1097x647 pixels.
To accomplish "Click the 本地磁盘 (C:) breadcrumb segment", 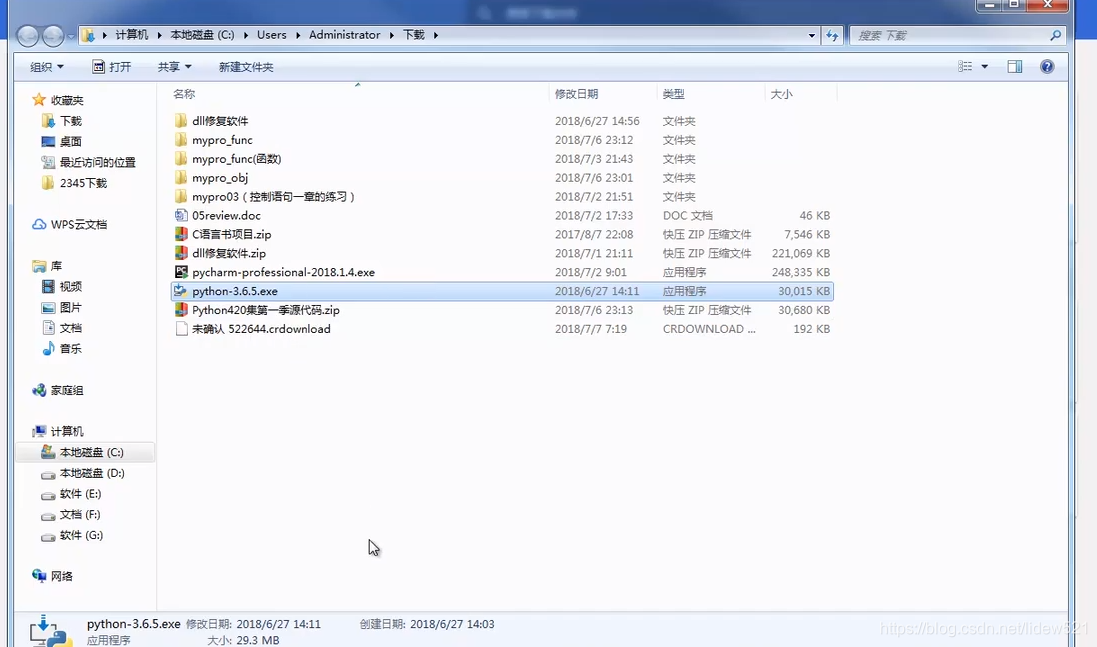I will pyautogui.click(x=202, y=34).
